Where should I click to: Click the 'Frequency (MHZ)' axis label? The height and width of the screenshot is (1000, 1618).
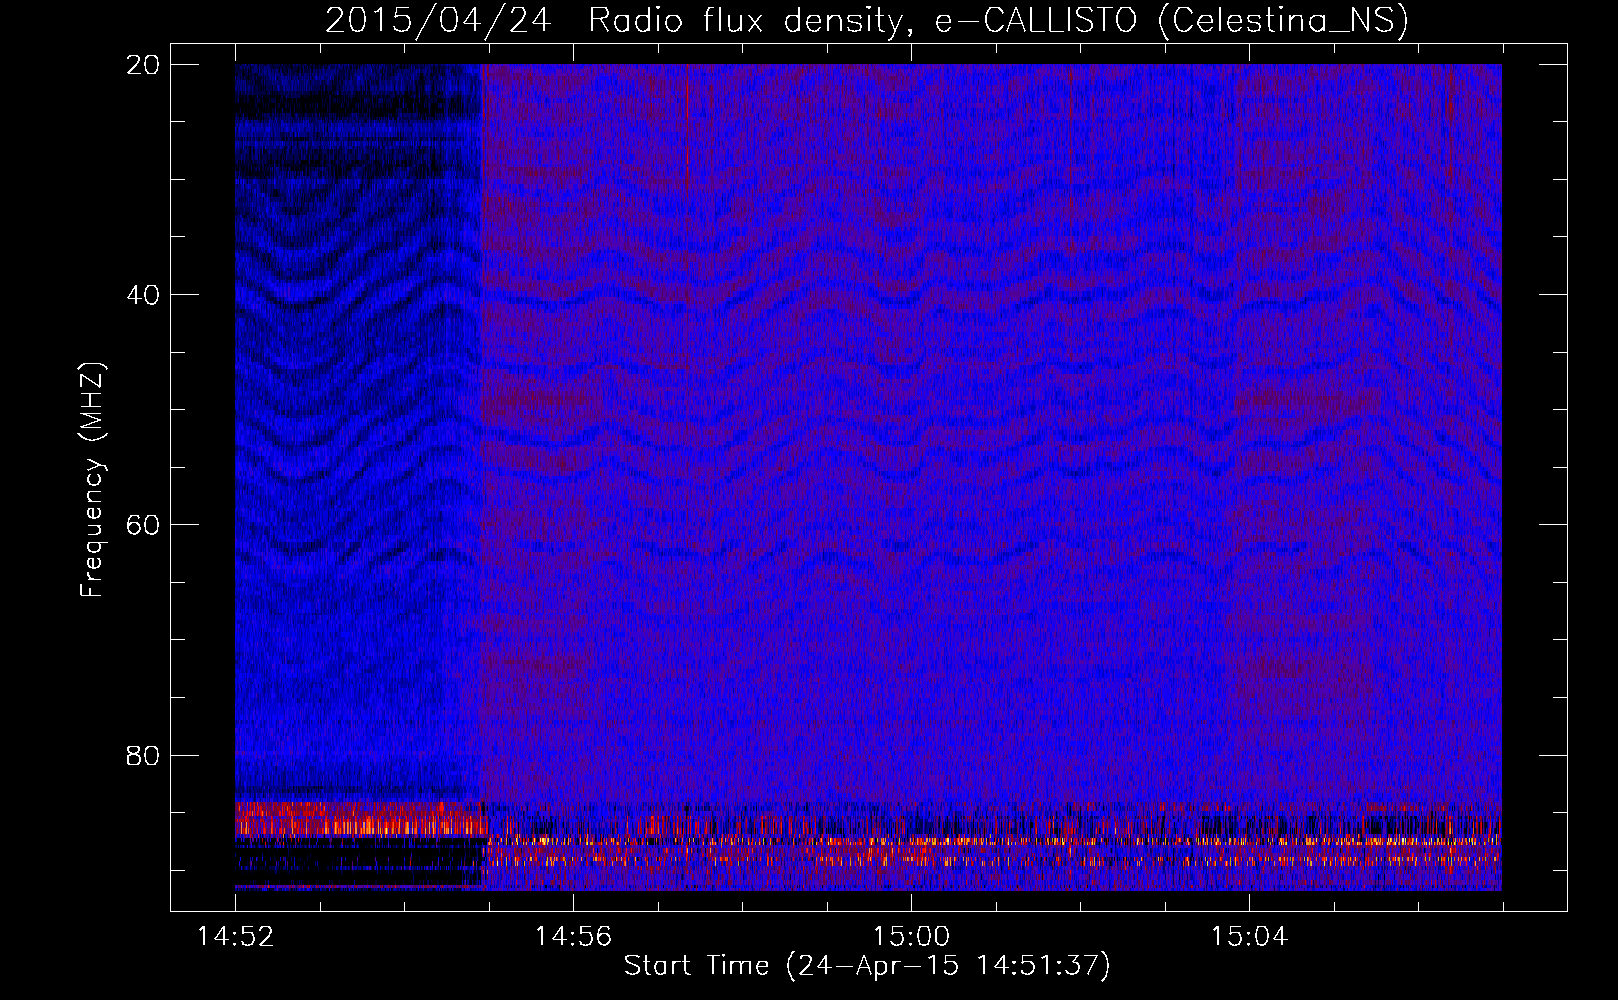[x=92, y=480]
